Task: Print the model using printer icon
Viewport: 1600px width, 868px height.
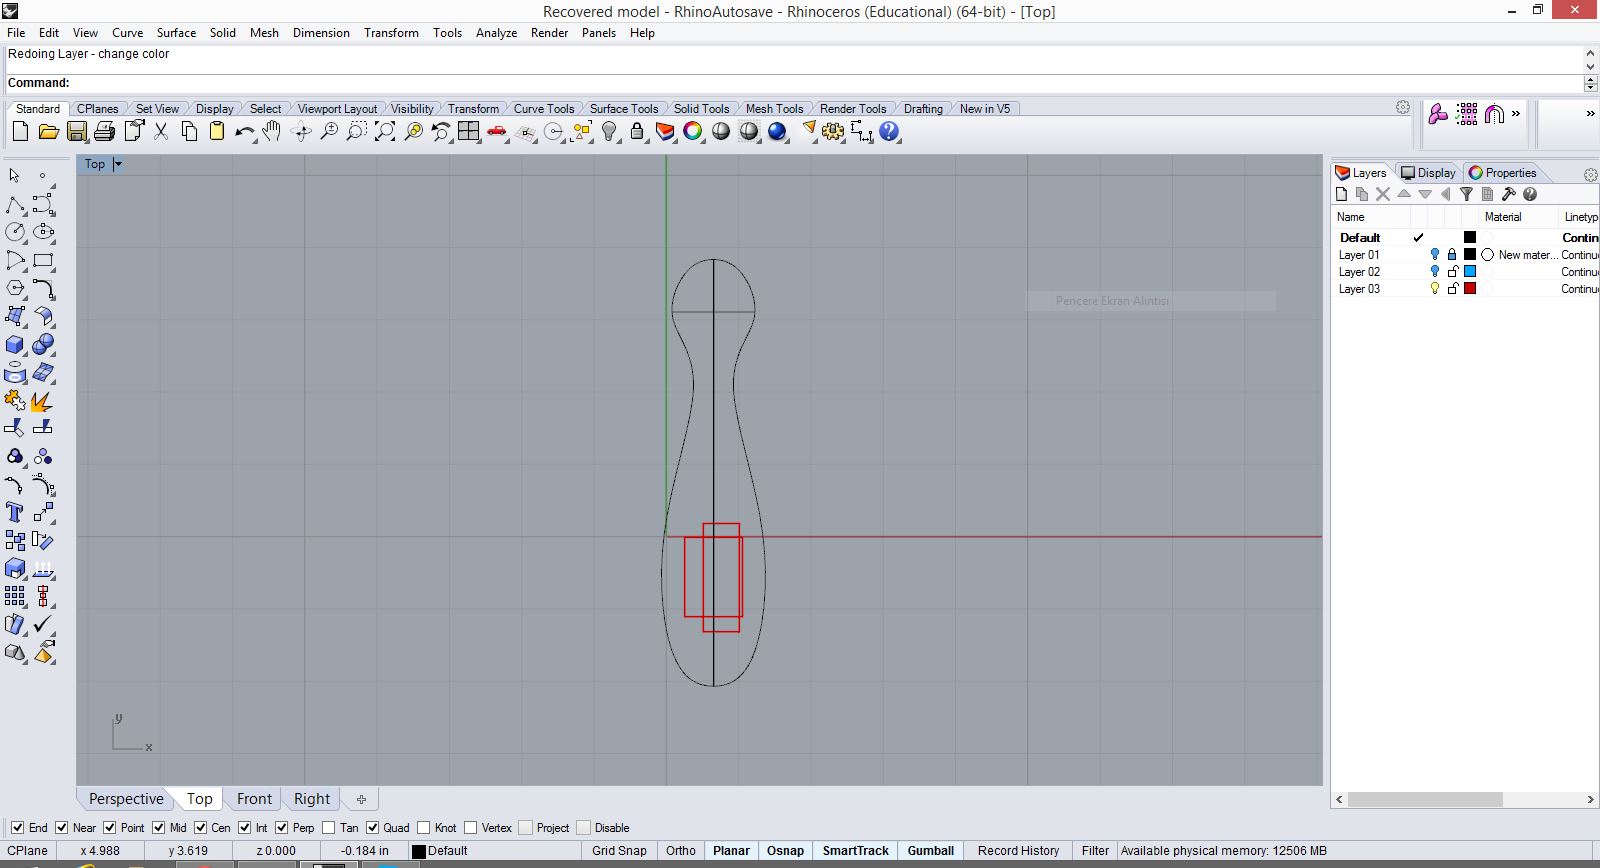Action: pos(104,131)
